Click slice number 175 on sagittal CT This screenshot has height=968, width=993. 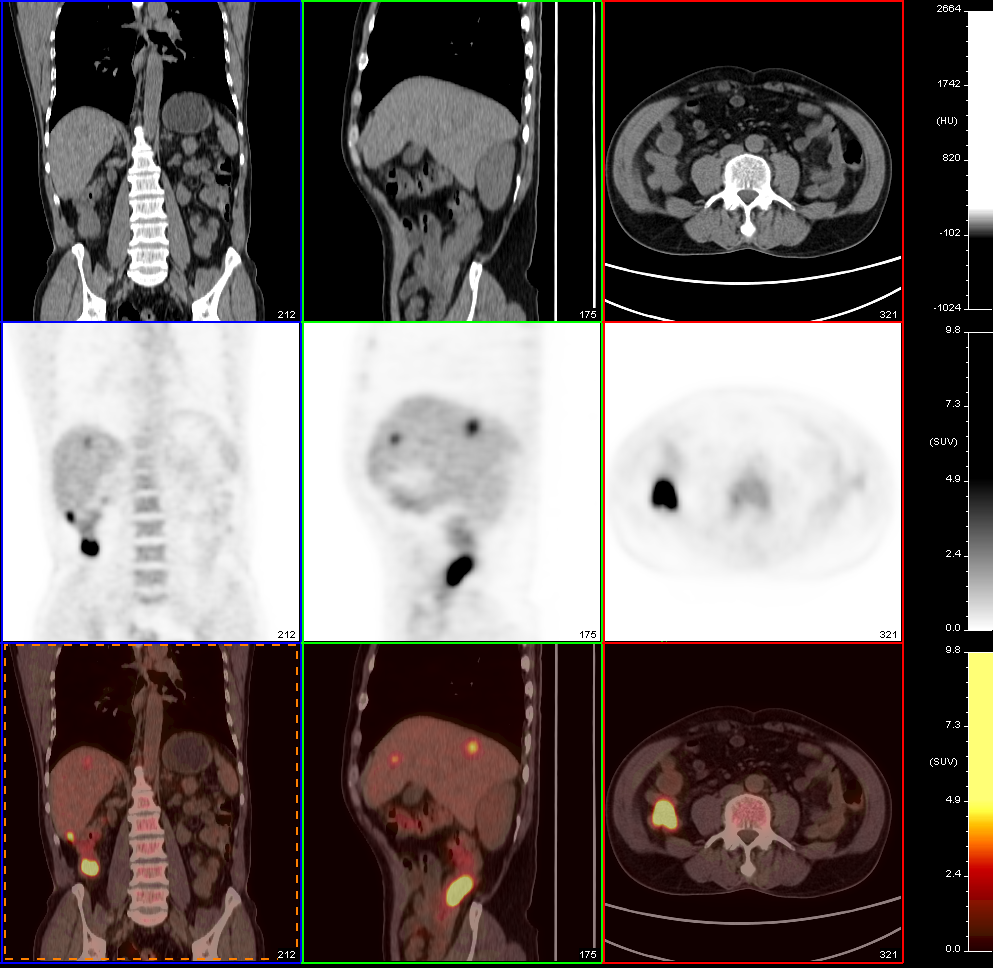tap(588, 314)
